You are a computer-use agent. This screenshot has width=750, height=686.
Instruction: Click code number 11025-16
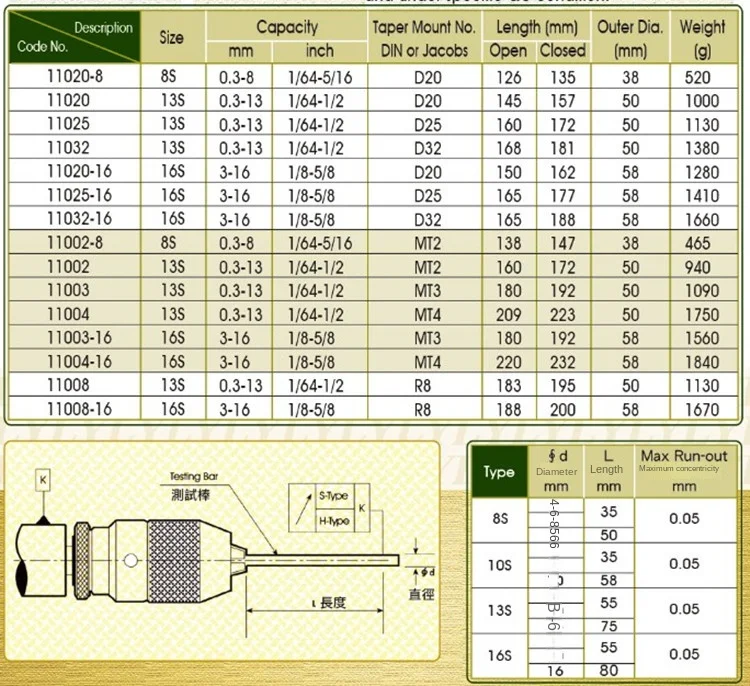pyautogui.click(x=79, y=195)
